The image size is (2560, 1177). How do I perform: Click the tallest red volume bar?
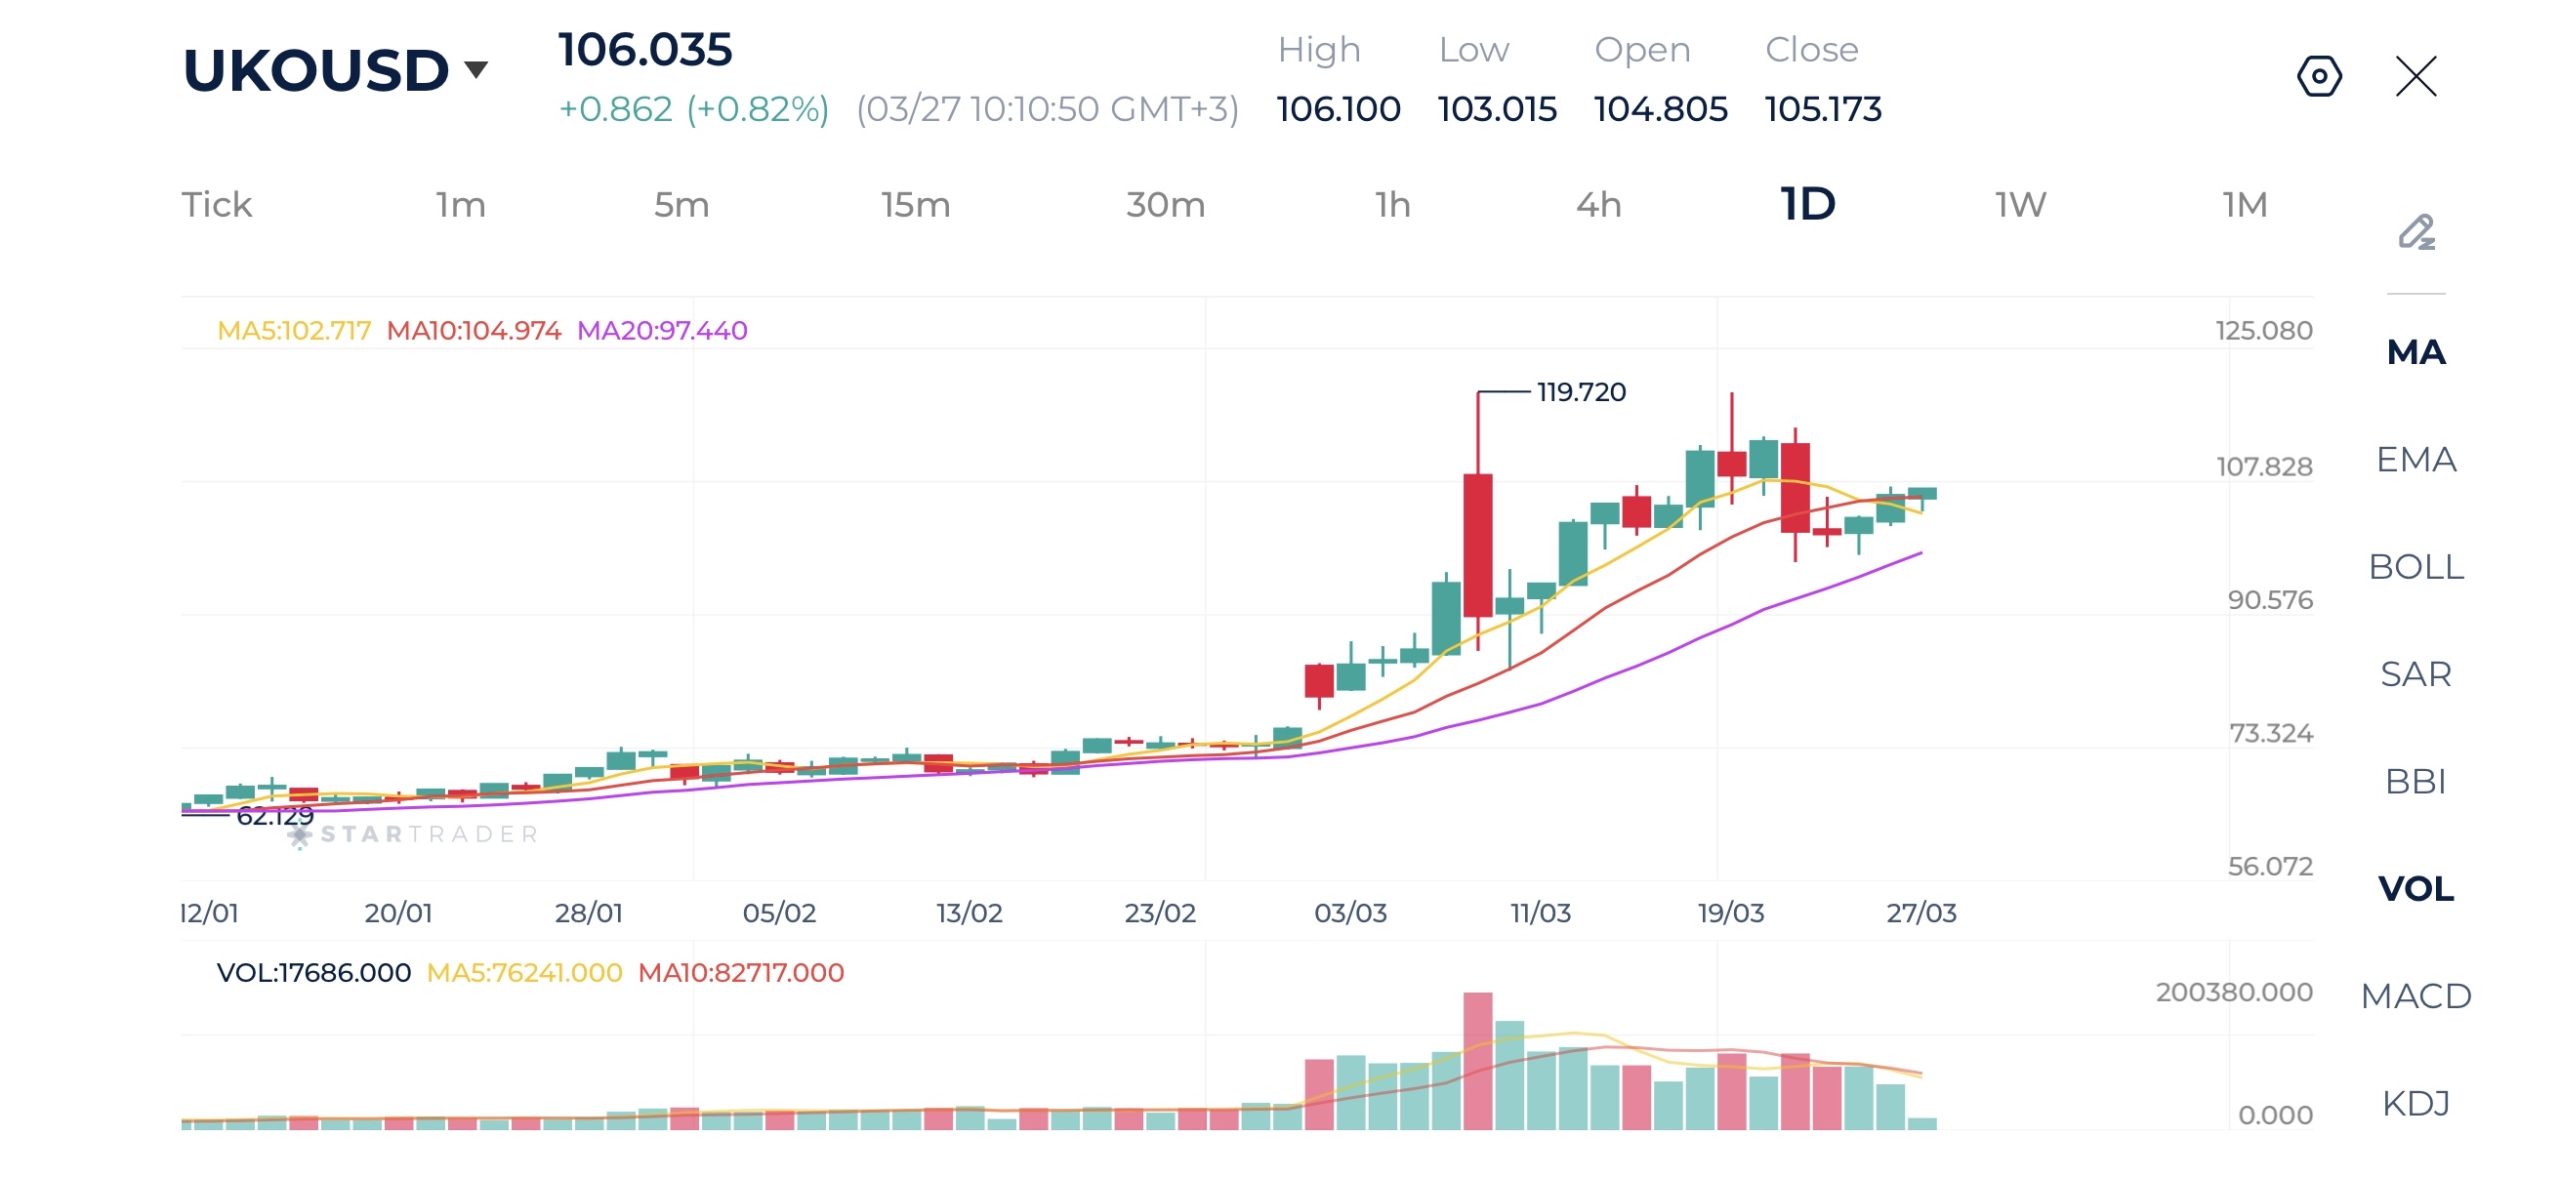[1477, 1060]
